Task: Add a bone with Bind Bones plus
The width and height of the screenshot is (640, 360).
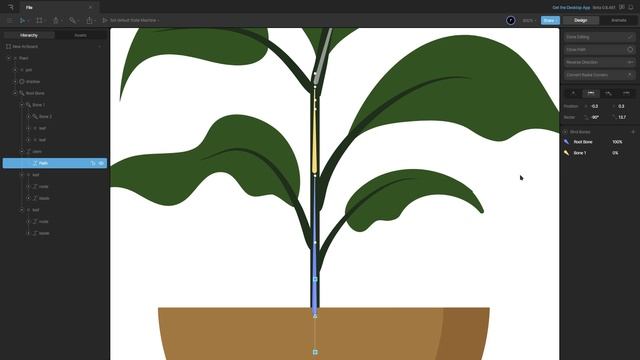Action: (x=633, y=132)
